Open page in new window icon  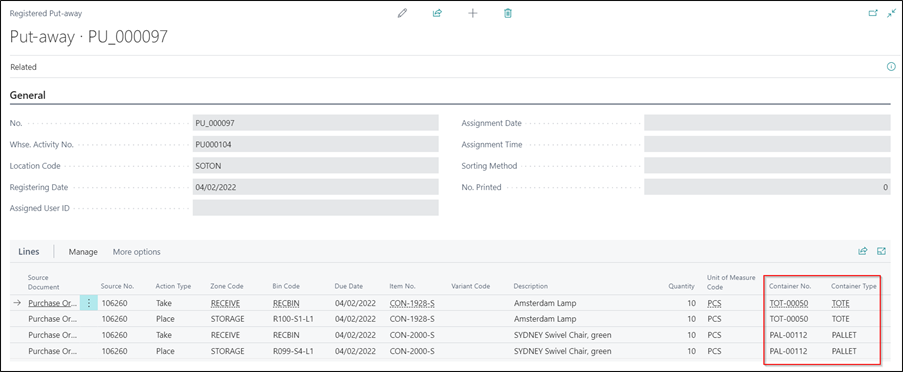tap(873, 13)
